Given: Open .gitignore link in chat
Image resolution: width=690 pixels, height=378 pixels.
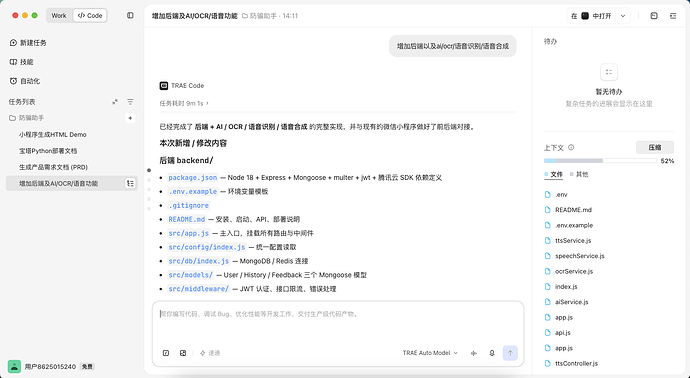Looking at the screenshot, I should pos(189,206).
